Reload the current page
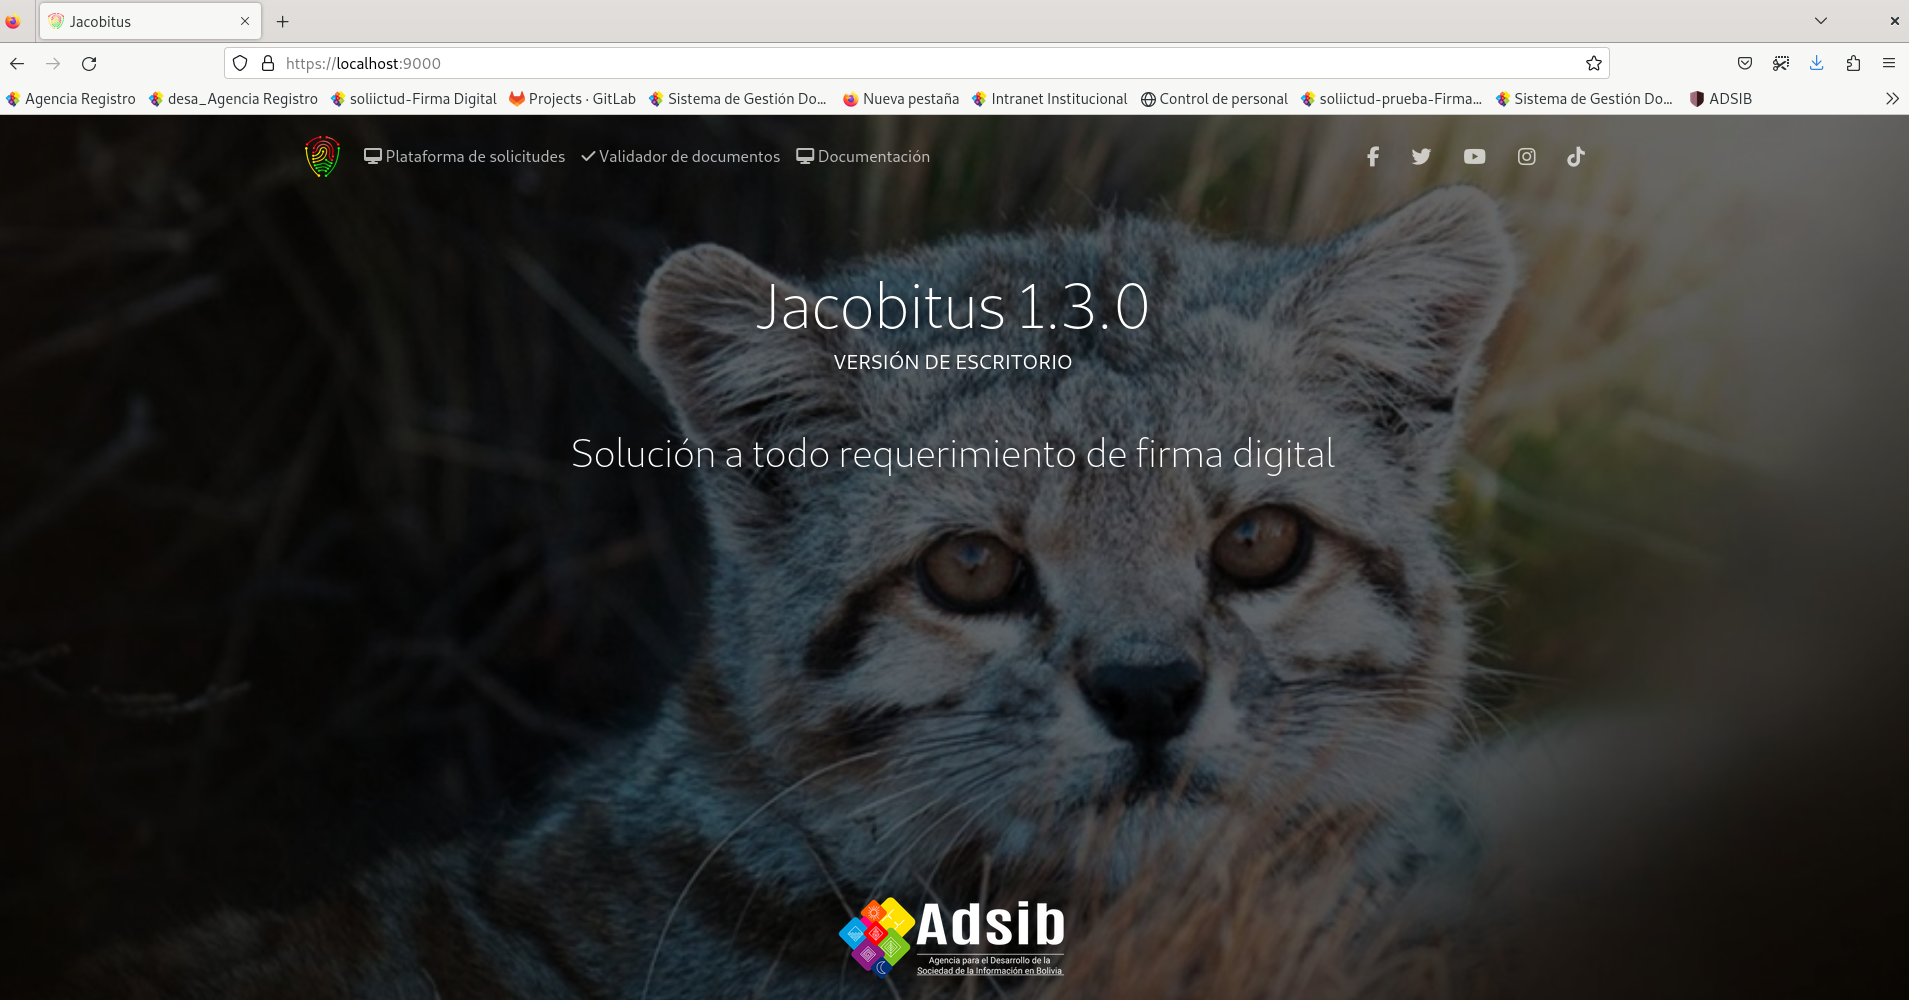Viewport: 1909px width, 1000px height. tap(89, 64)
